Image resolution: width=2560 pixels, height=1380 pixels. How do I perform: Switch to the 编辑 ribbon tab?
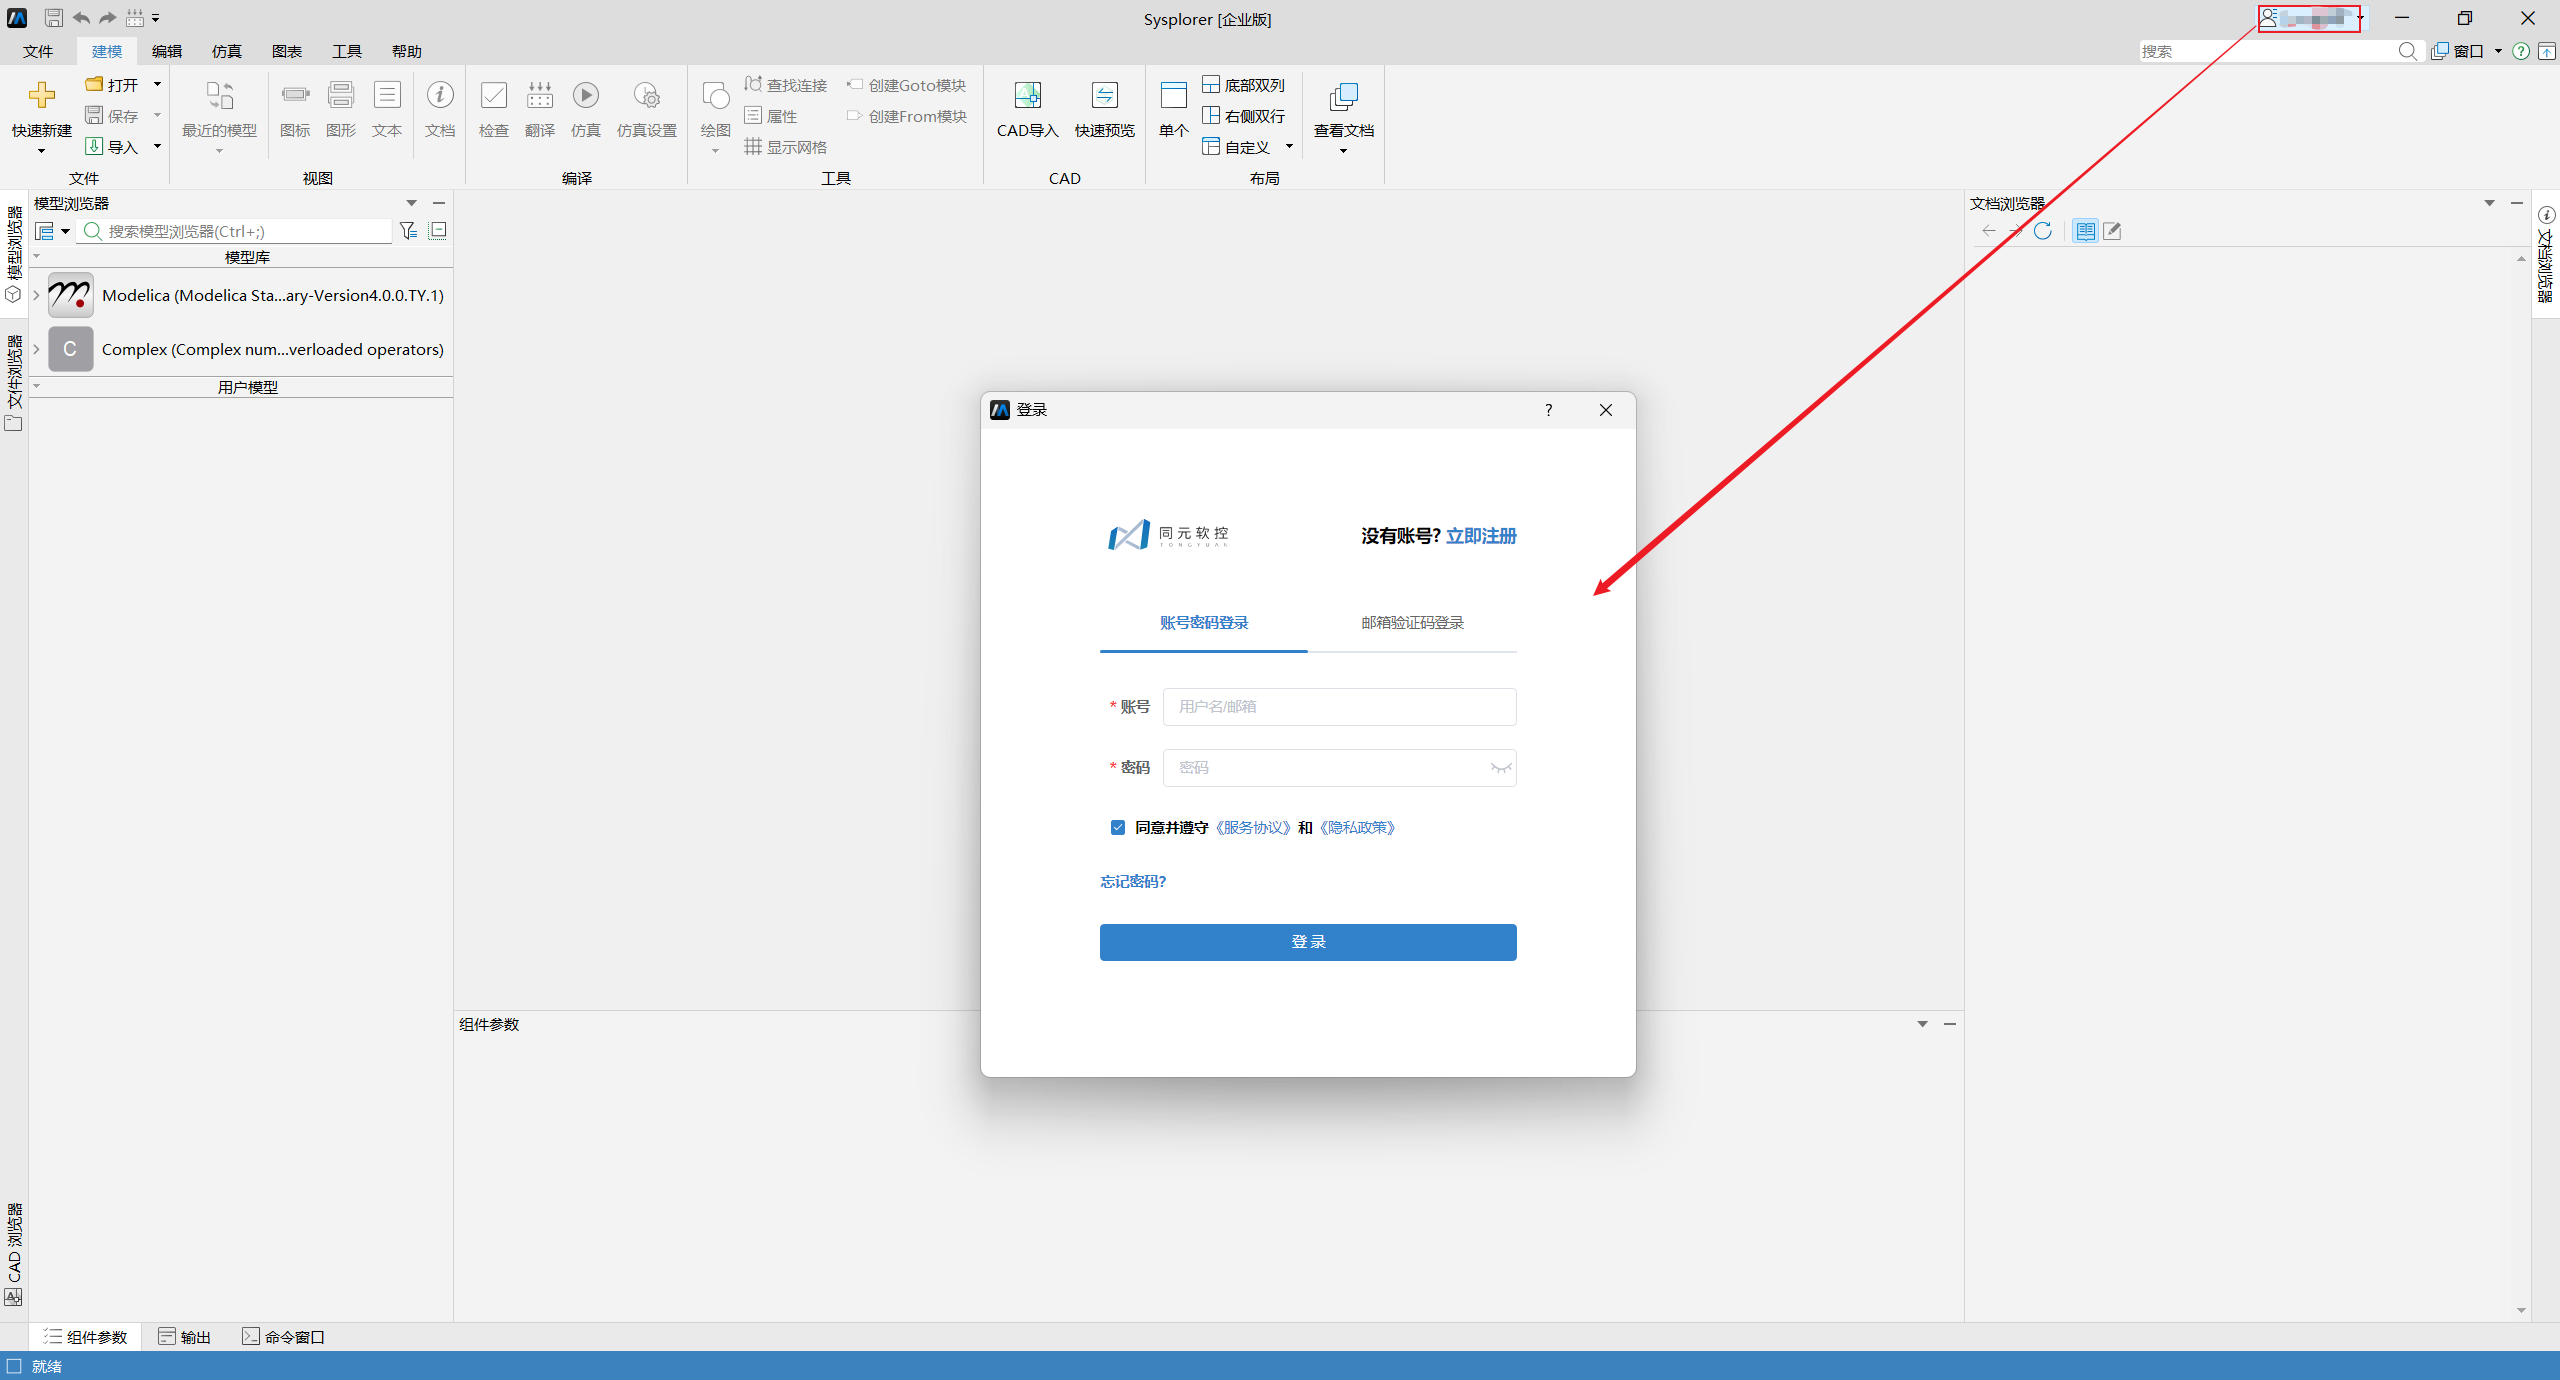[x=167, y=51]
